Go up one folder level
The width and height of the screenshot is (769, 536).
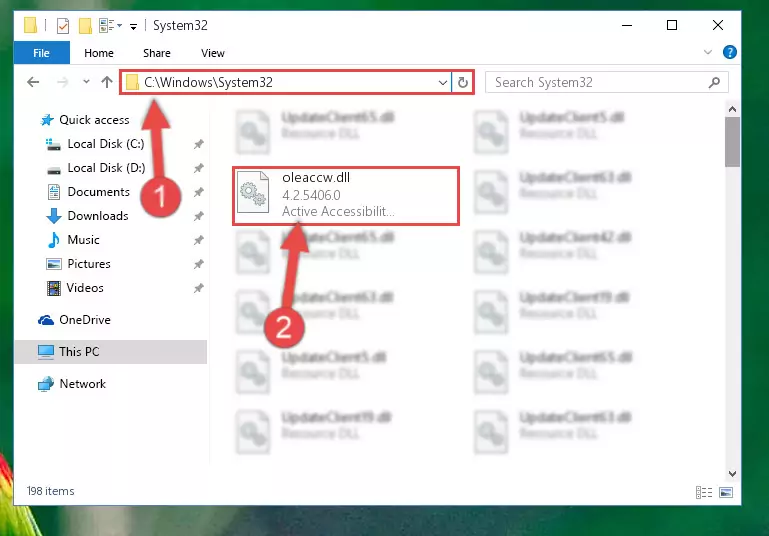[x=107, y=82]
